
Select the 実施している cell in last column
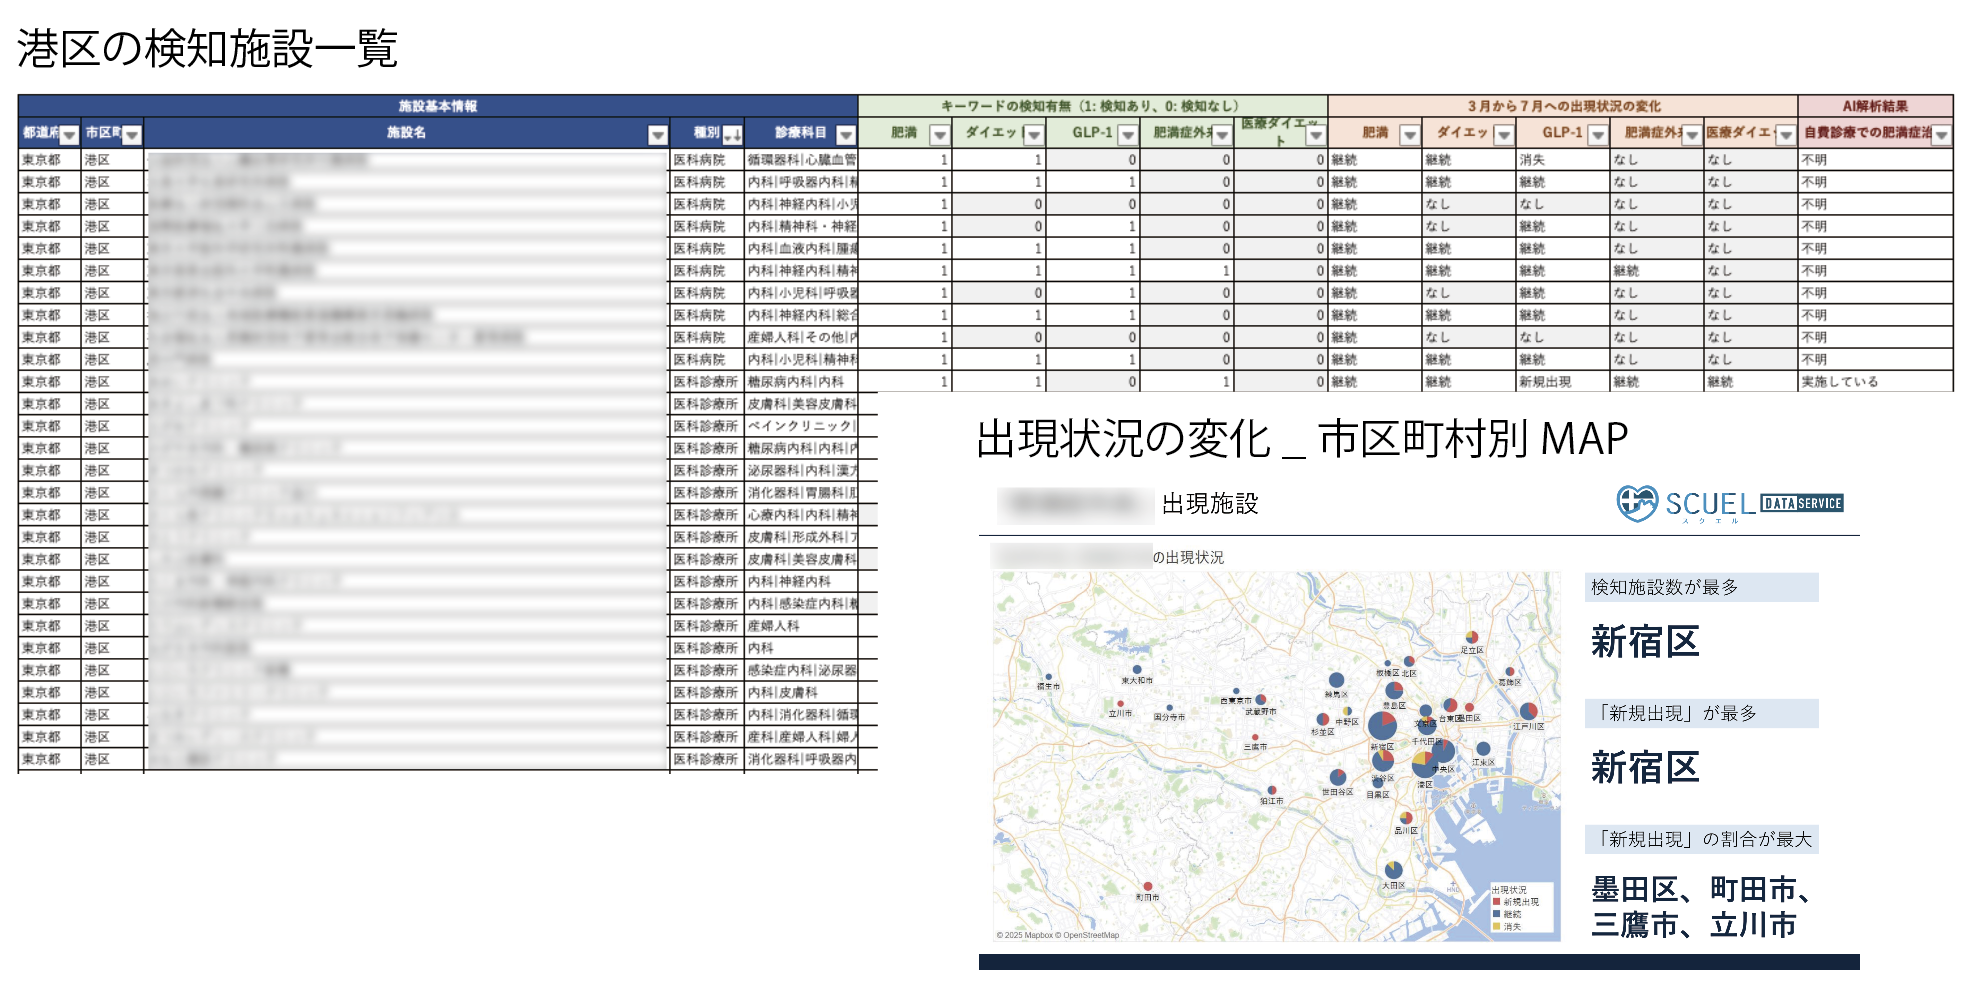point(1840,382)
